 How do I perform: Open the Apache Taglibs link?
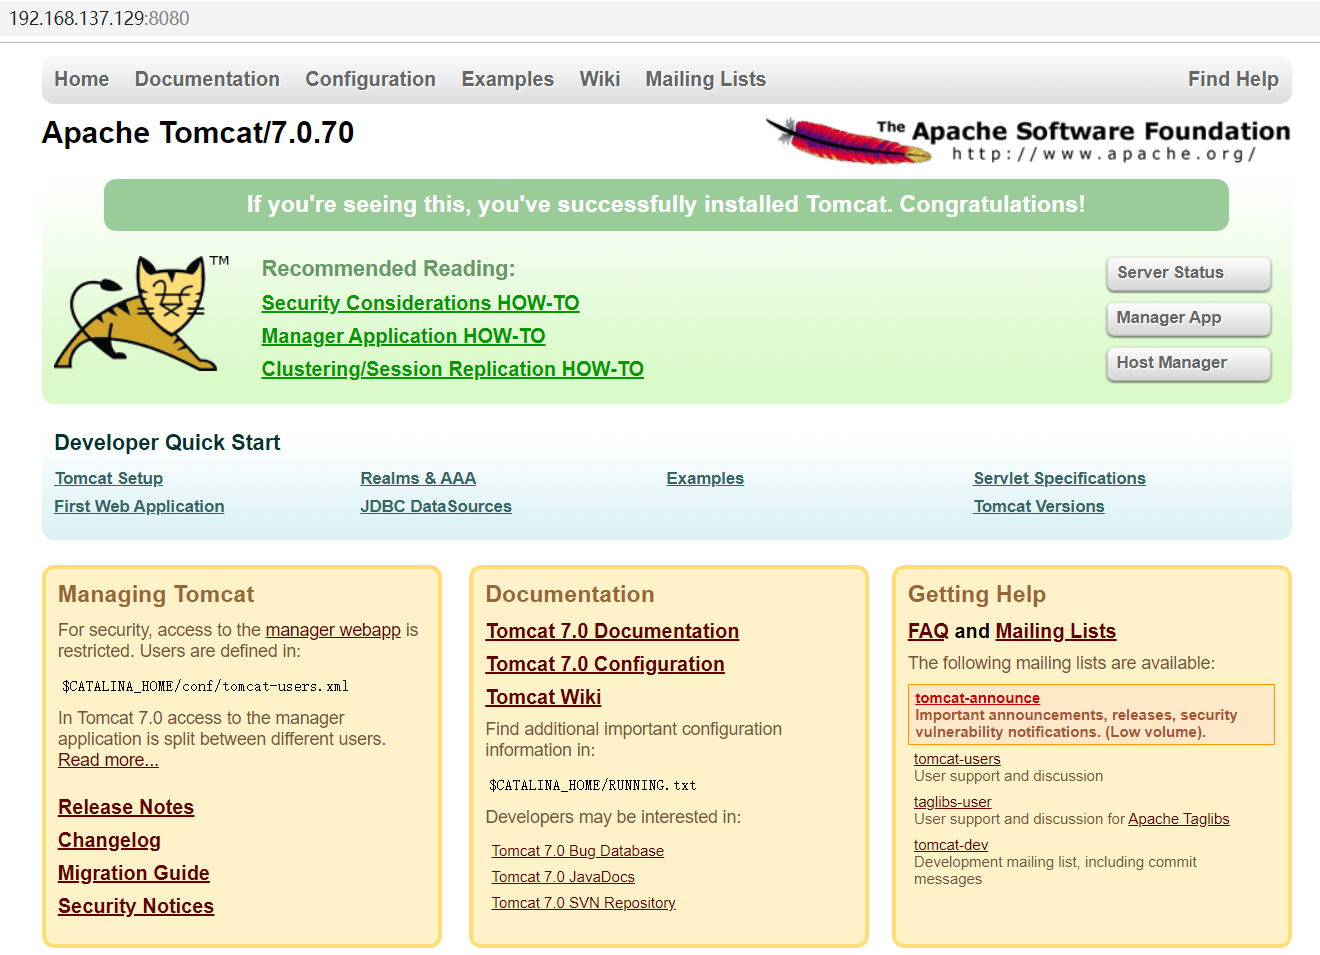pos(1179,819)
